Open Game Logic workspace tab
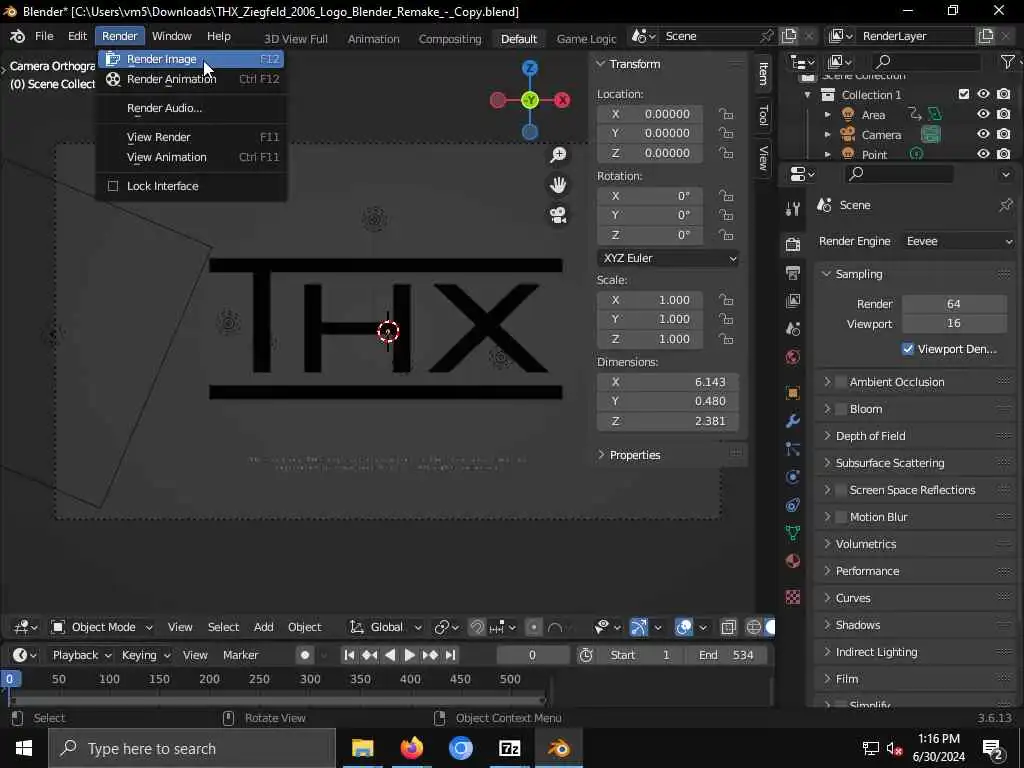 pos(586,39)
